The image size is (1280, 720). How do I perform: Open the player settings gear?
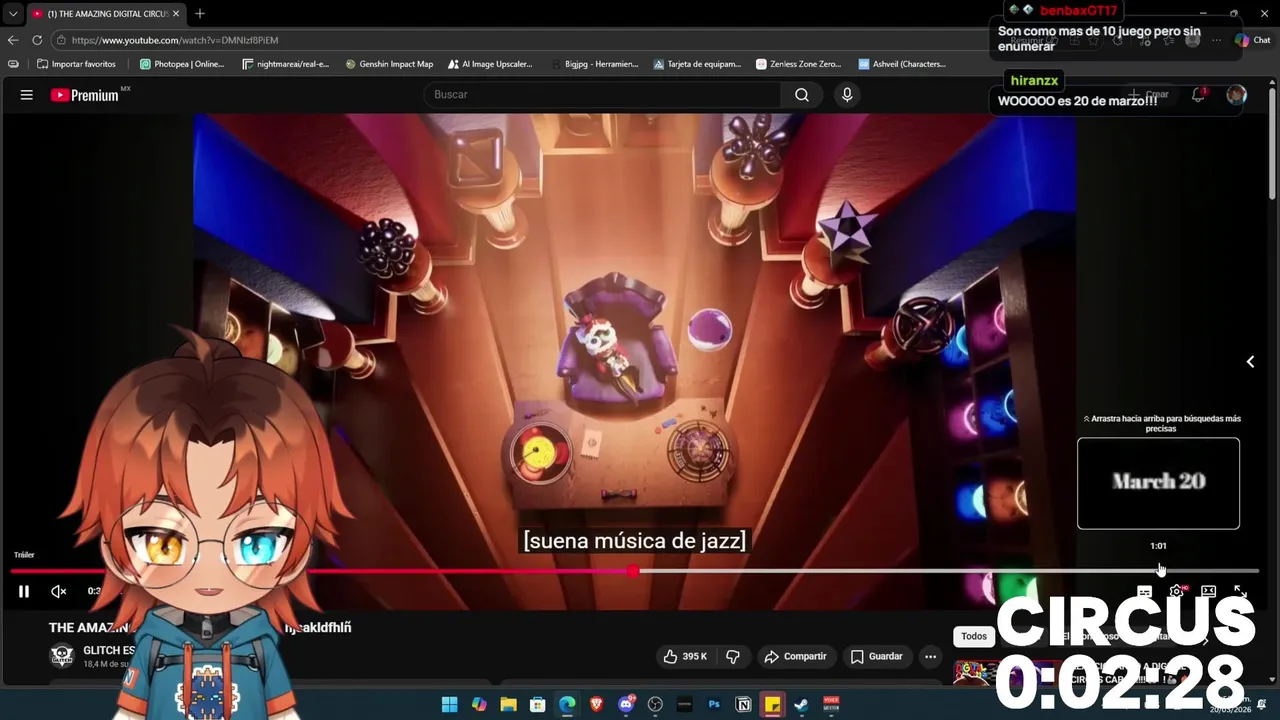coord(1177,591)
